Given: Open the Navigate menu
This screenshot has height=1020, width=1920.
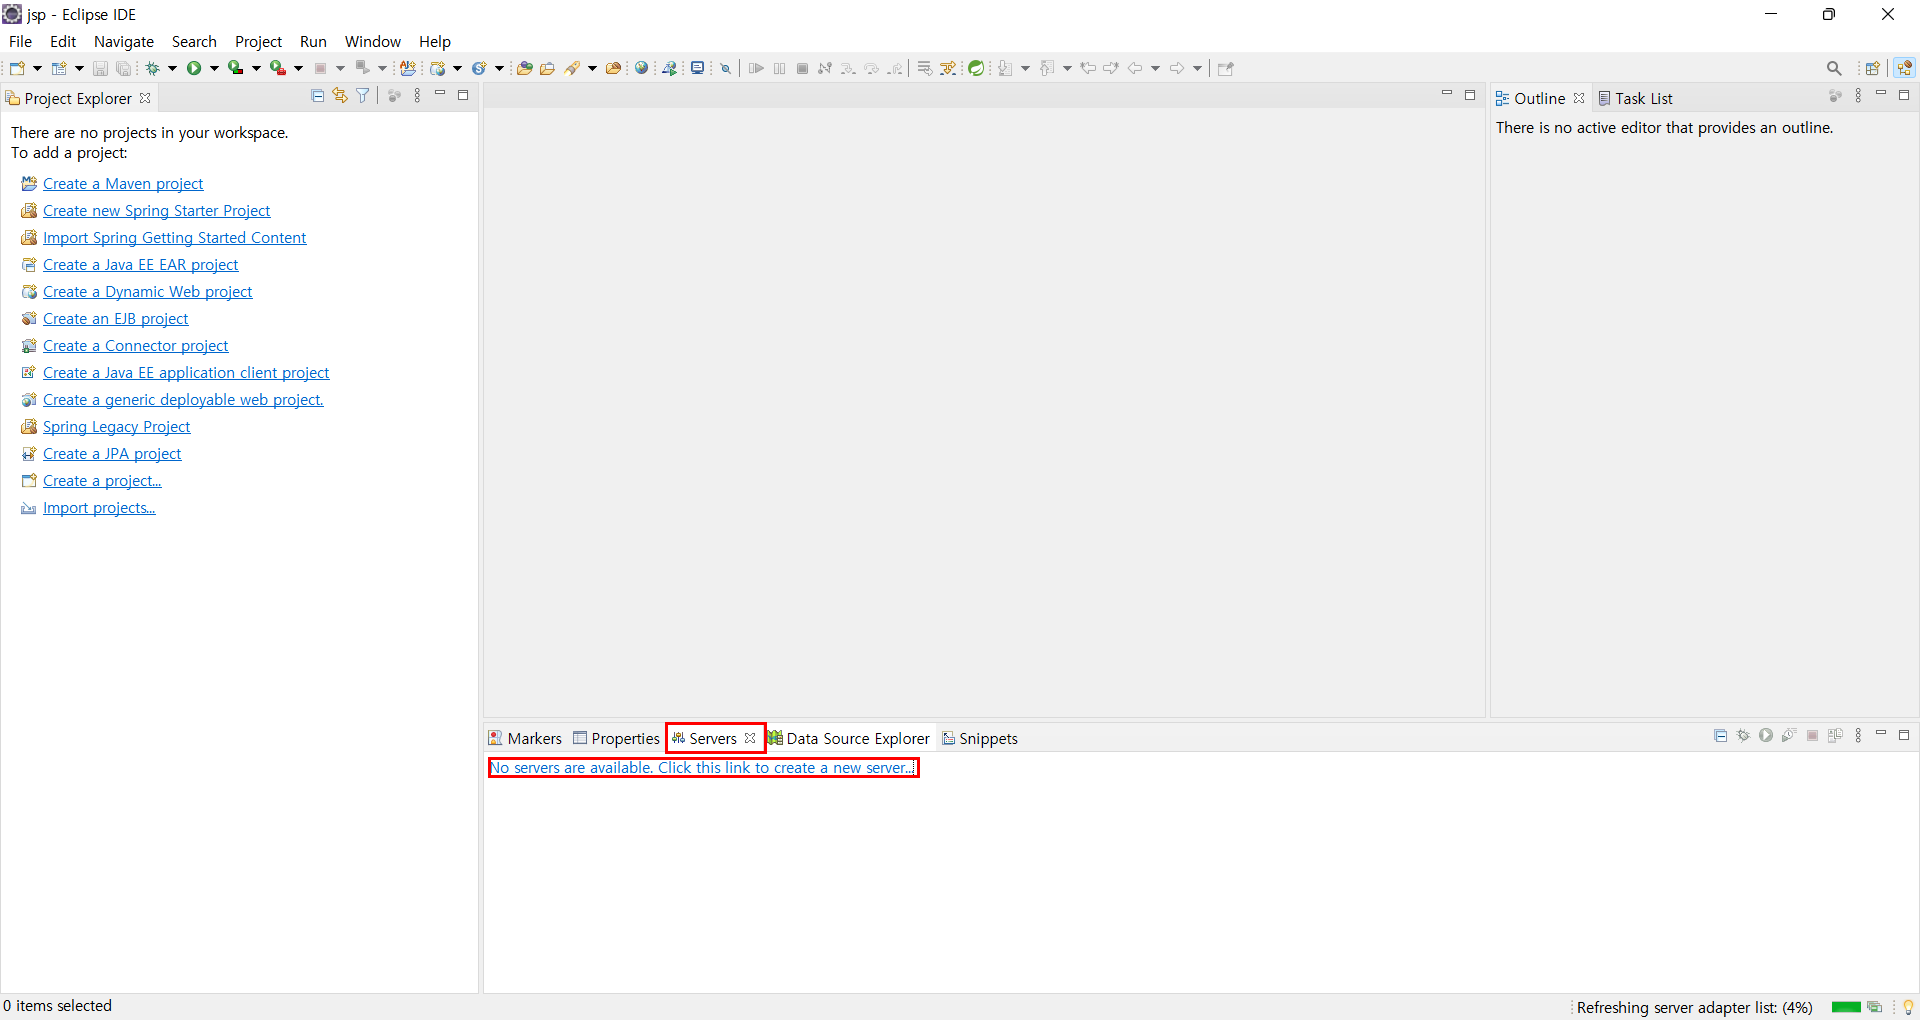Looking at the screenshot, I should 124,41.
